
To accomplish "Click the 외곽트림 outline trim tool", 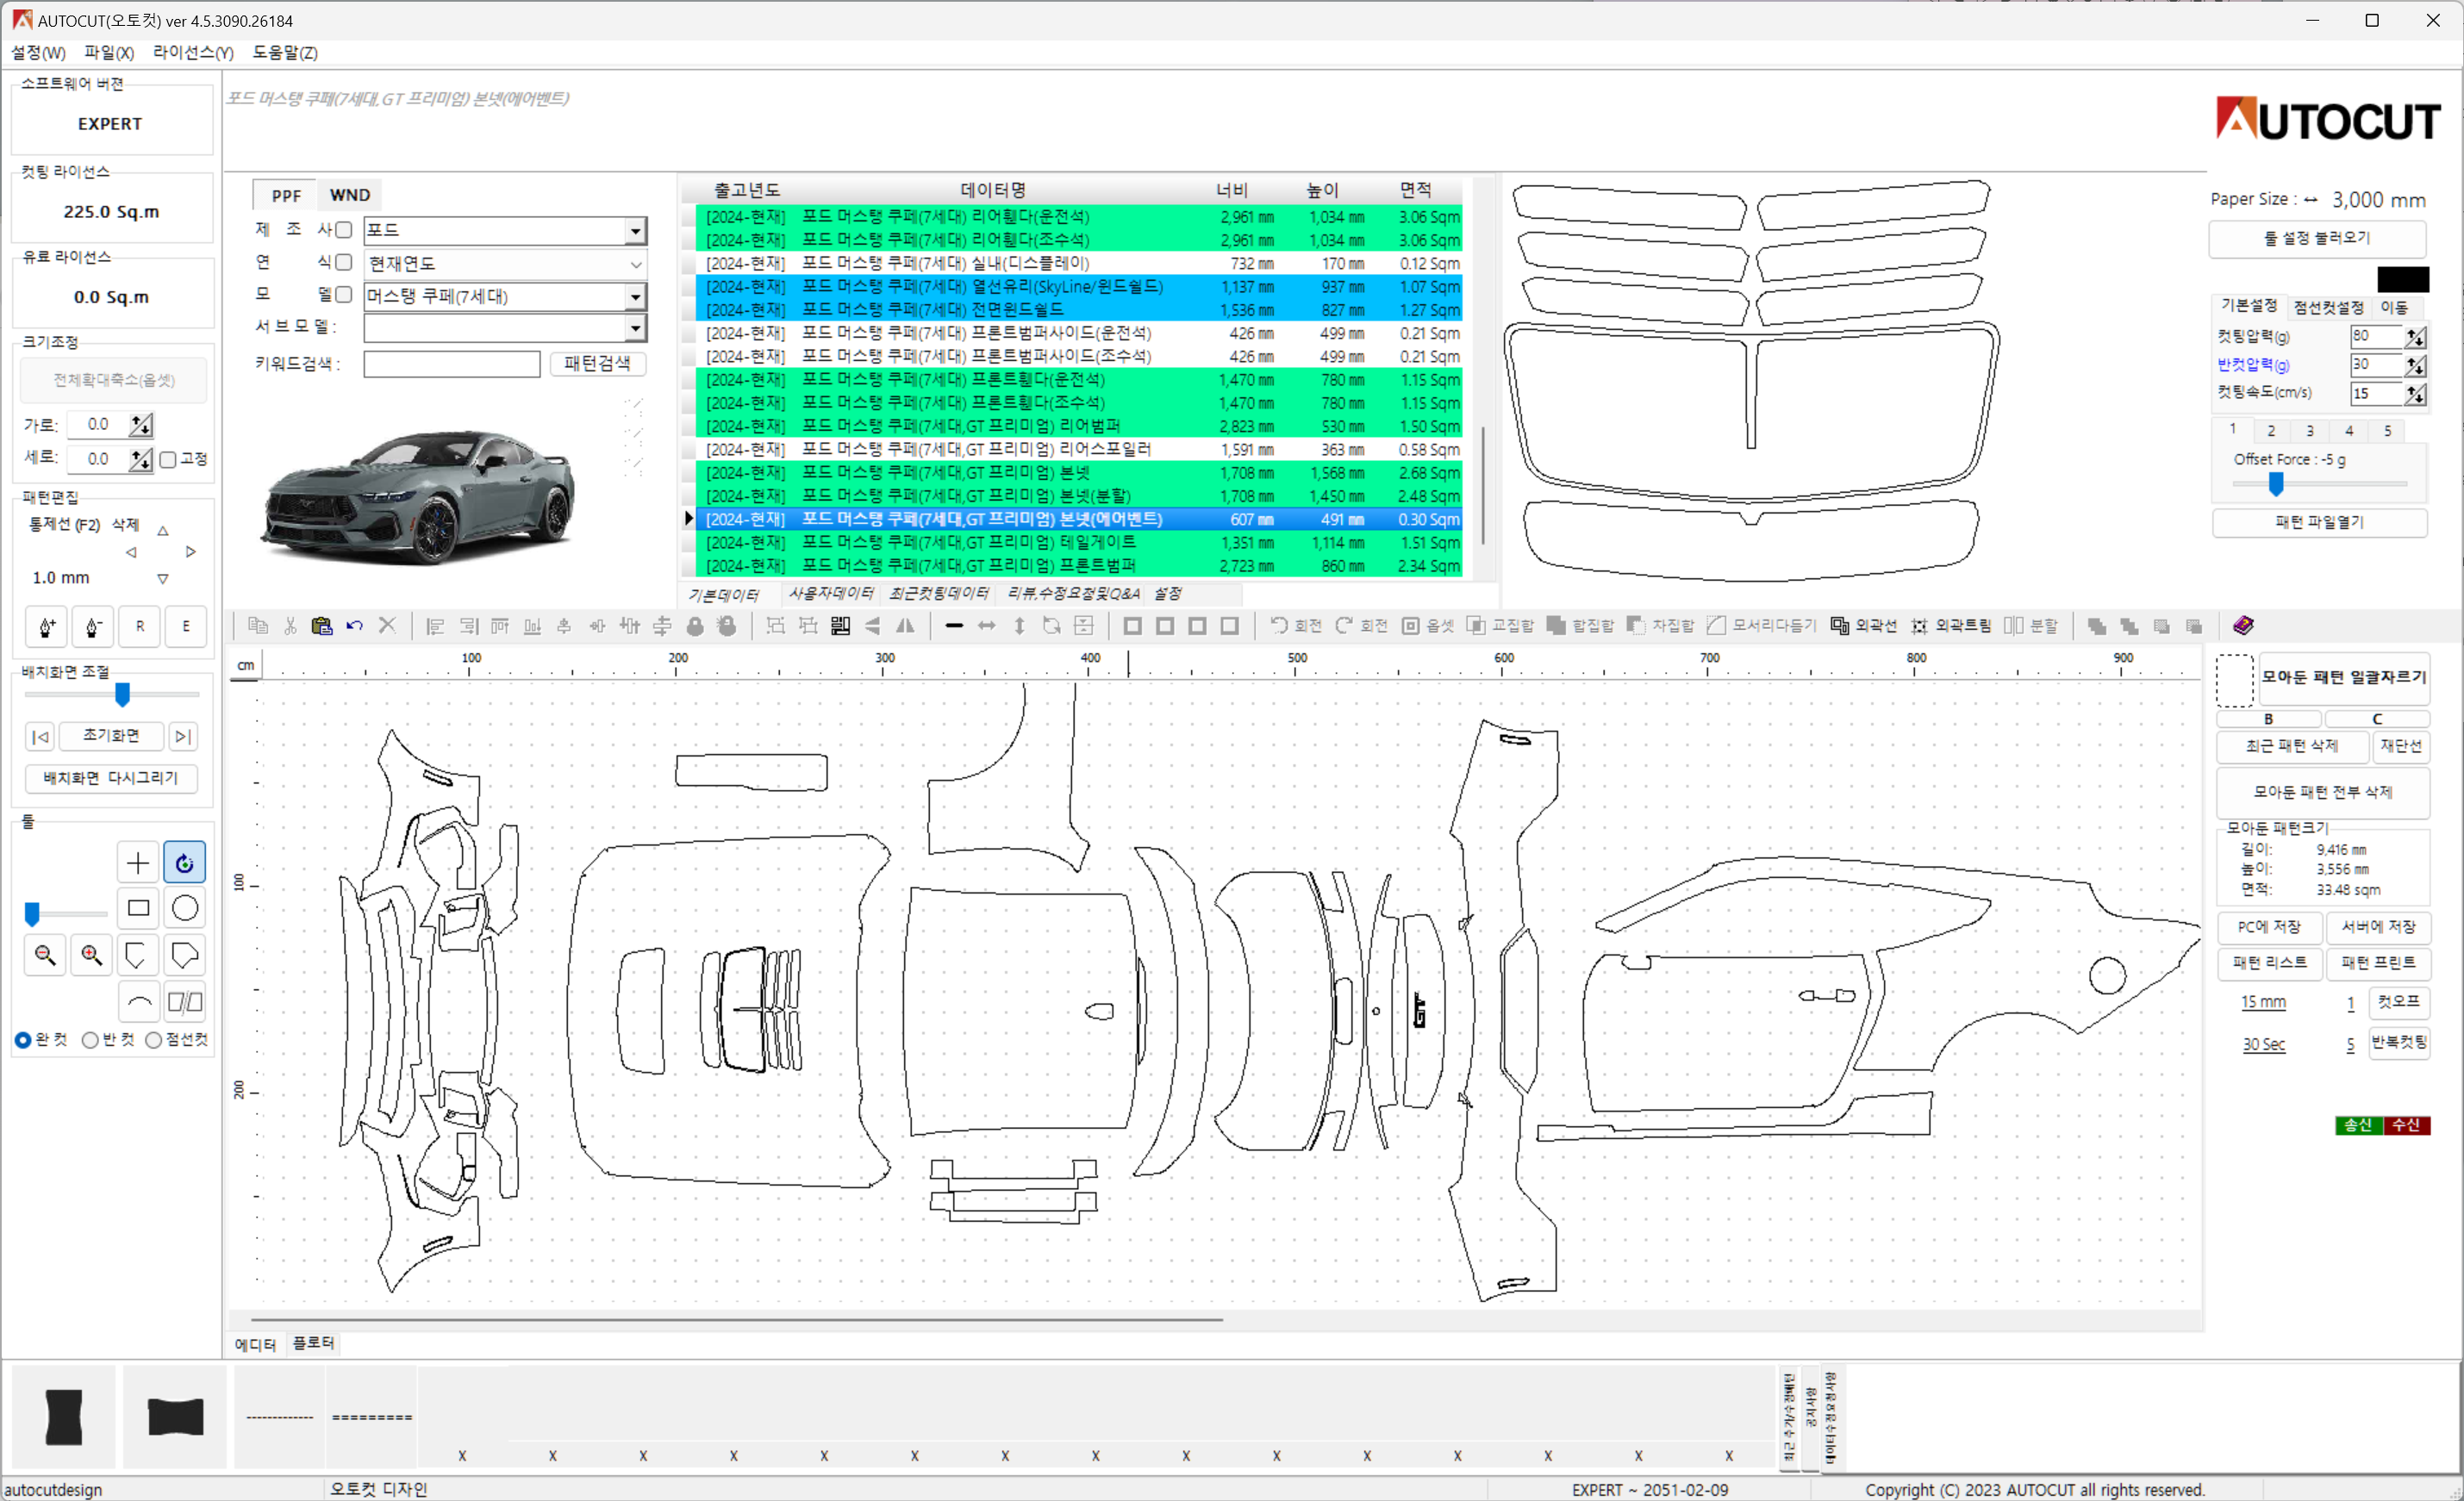I will (1950, 626).
